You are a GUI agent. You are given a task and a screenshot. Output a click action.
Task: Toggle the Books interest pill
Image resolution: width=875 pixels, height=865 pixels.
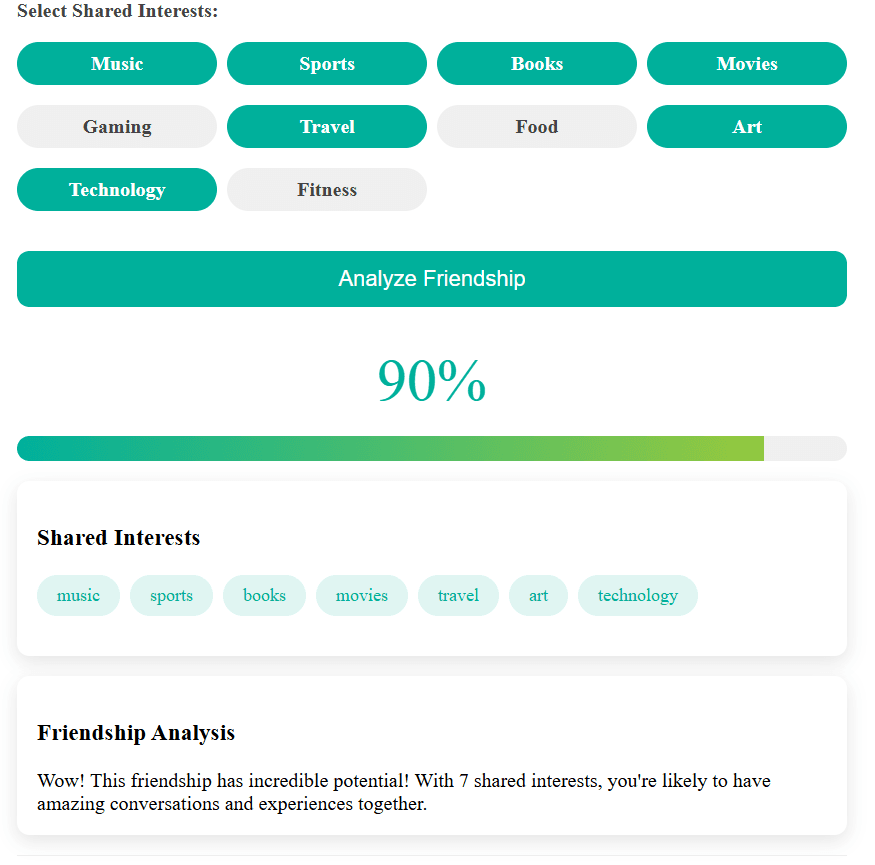pos(537,63)
